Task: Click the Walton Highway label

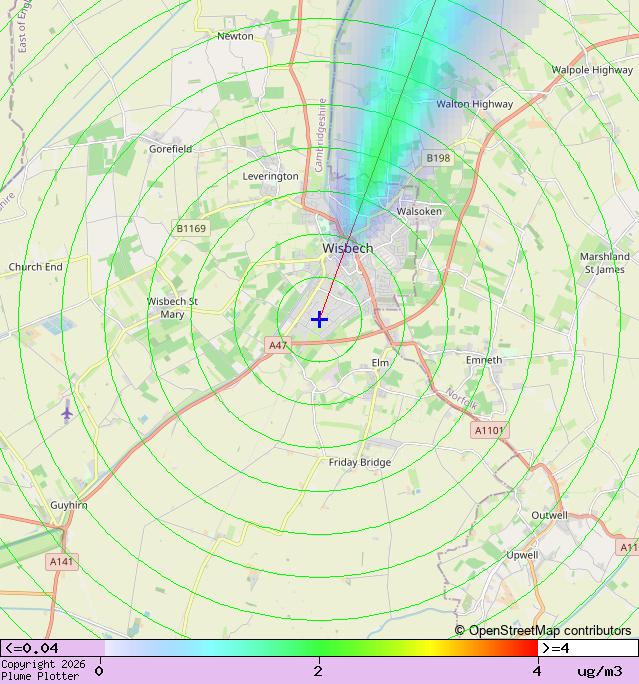Action: [x=474, y=104]
